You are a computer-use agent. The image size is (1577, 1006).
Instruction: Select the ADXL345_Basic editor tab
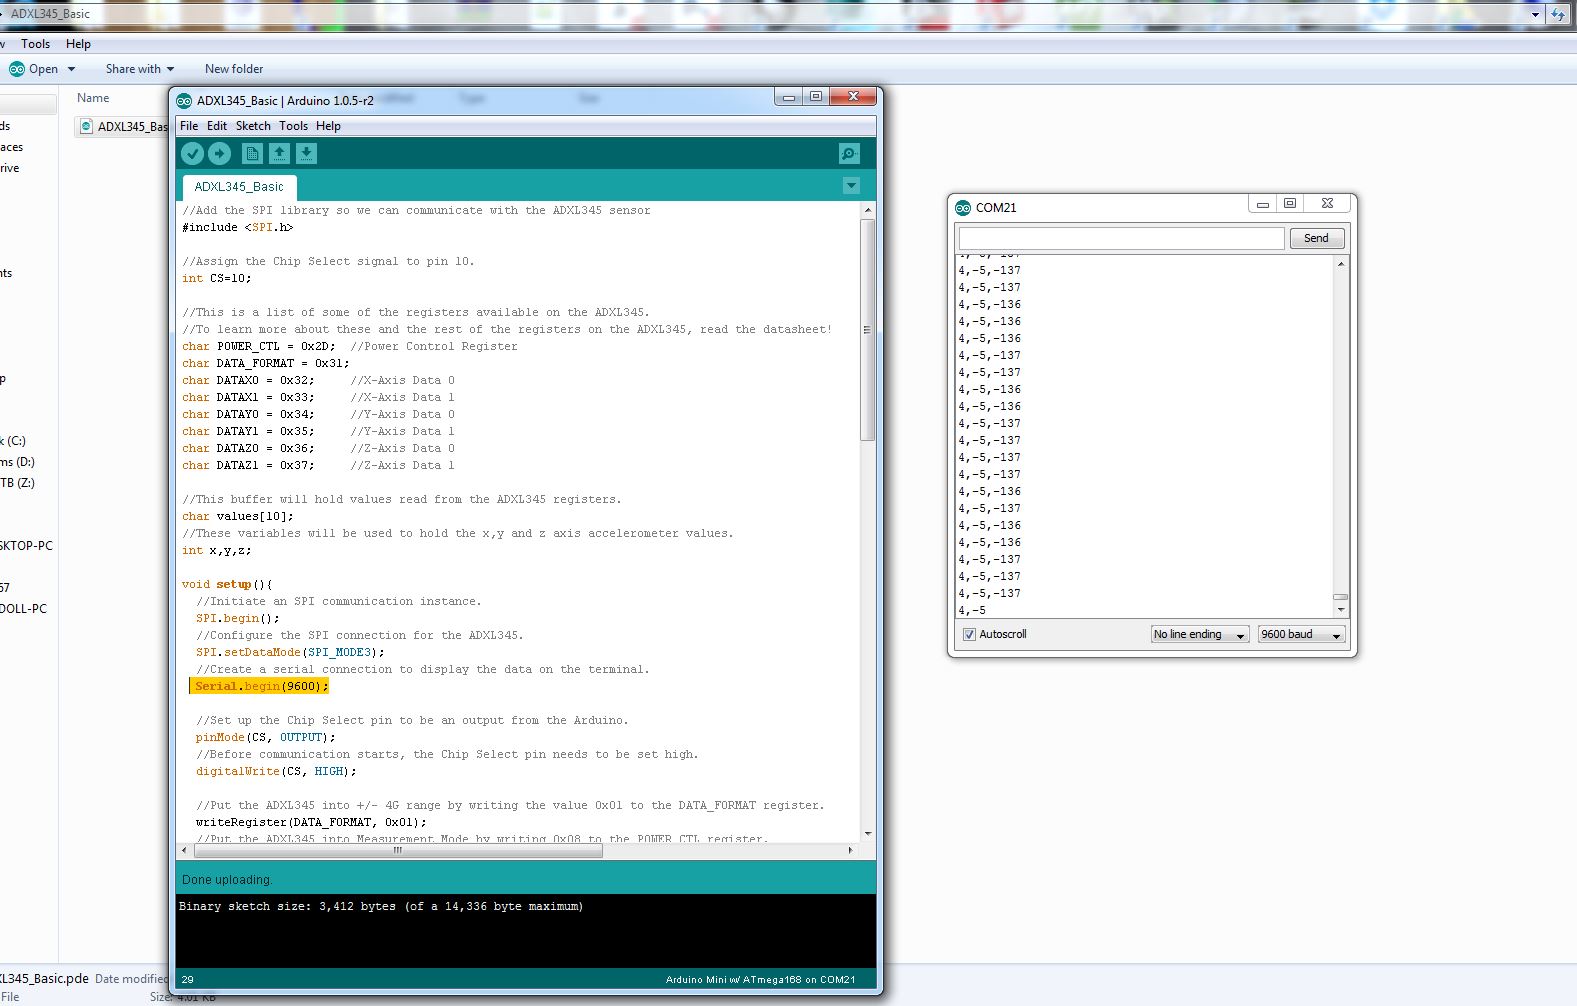pyautogui.click(x=239, y=187)
